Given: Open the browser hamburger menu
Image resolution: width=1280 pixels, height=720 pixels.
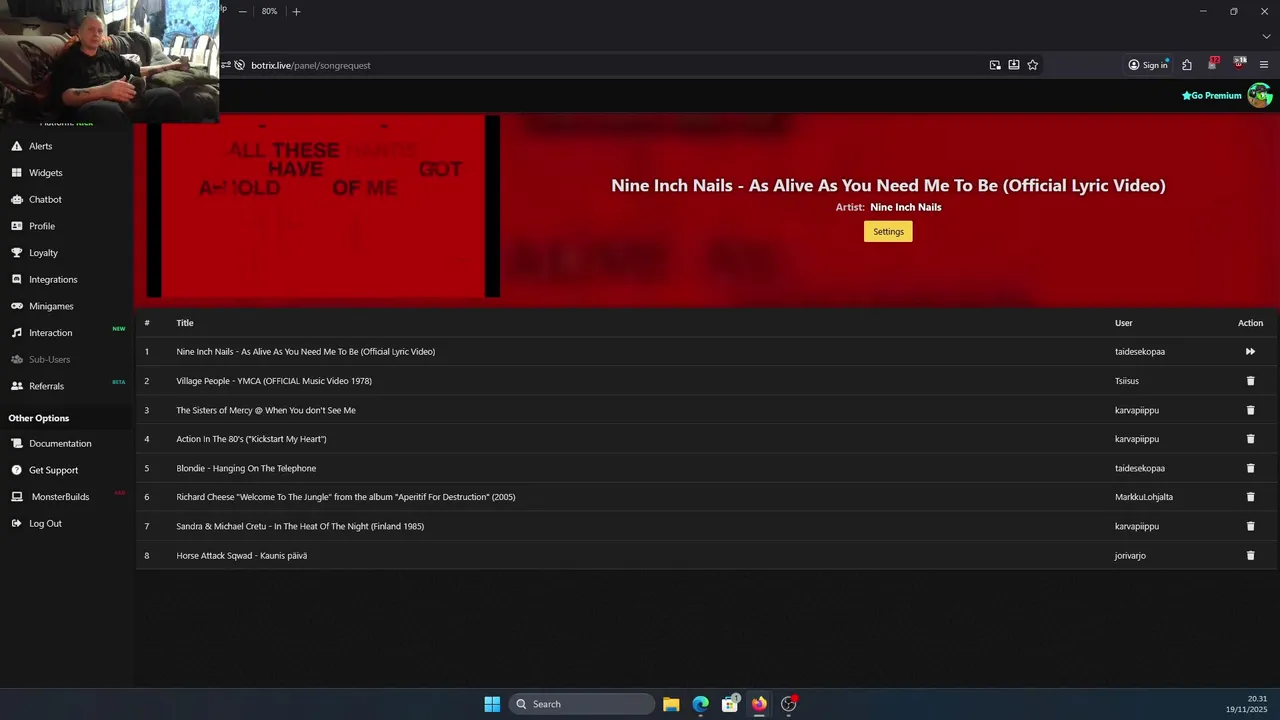Looking at the screenshot, I should point(1264,65).
